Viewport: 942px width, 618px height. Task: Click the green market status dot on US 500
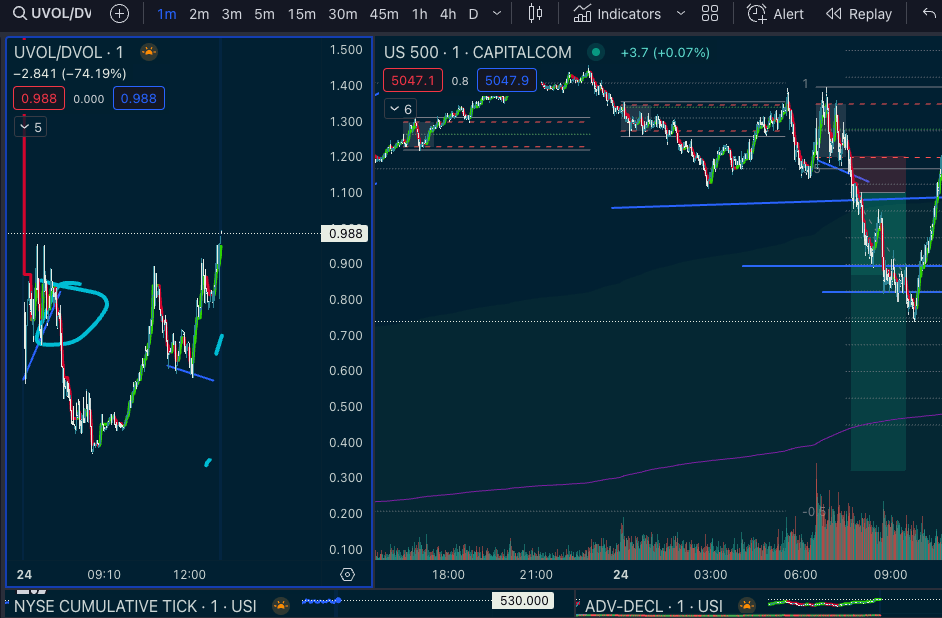[596, 52]
